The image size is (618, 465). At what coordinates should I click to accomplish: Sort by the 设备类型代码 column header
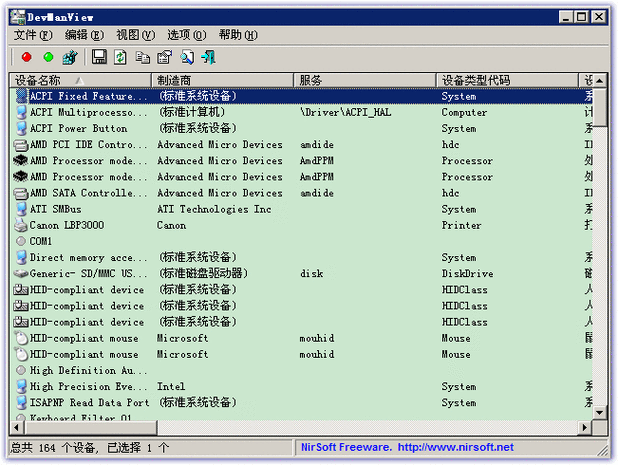507,80
